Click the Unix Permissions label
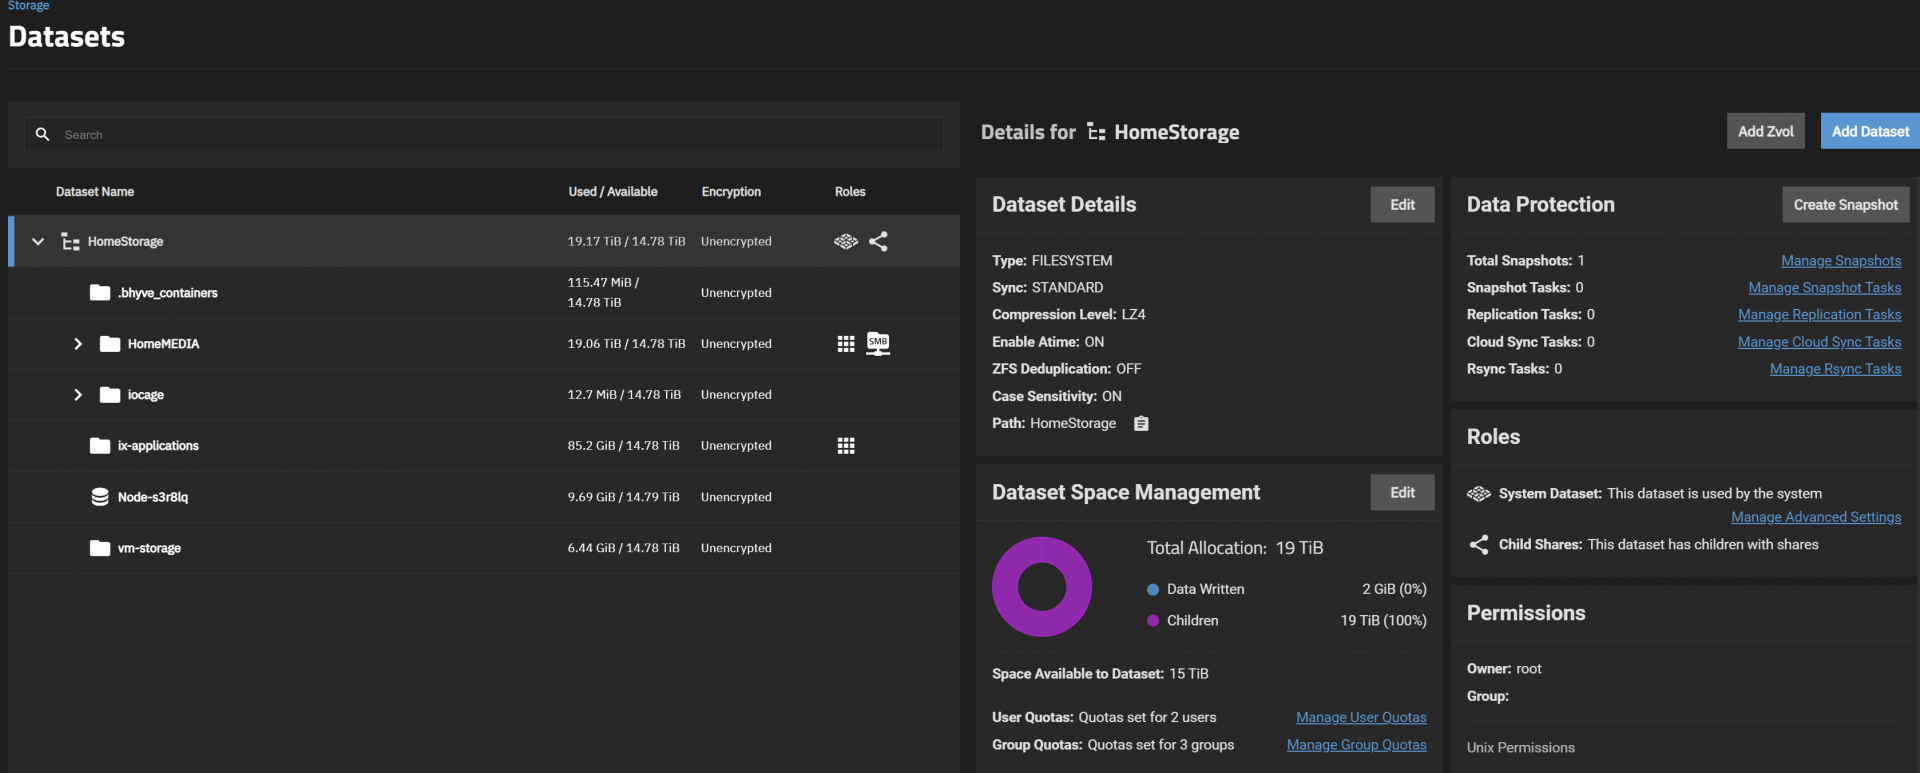 [x=1520, y=748]
